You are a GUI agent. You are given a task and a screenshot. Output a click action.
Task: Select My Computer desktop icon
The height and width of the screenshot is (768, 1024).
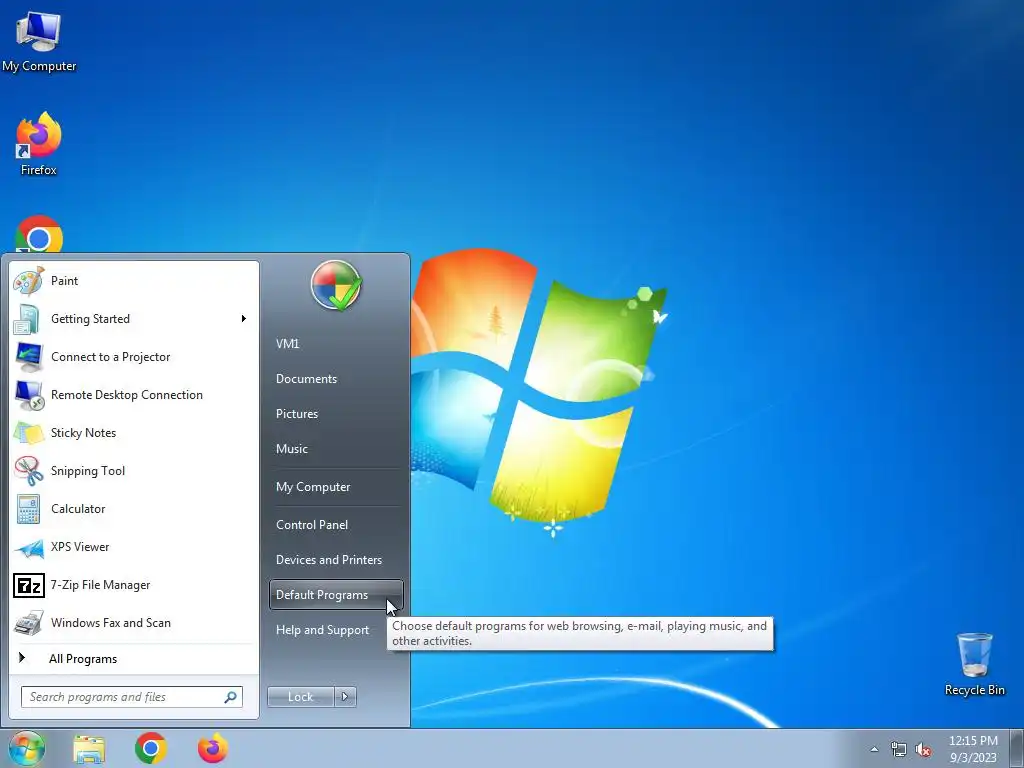pos(39,41)
